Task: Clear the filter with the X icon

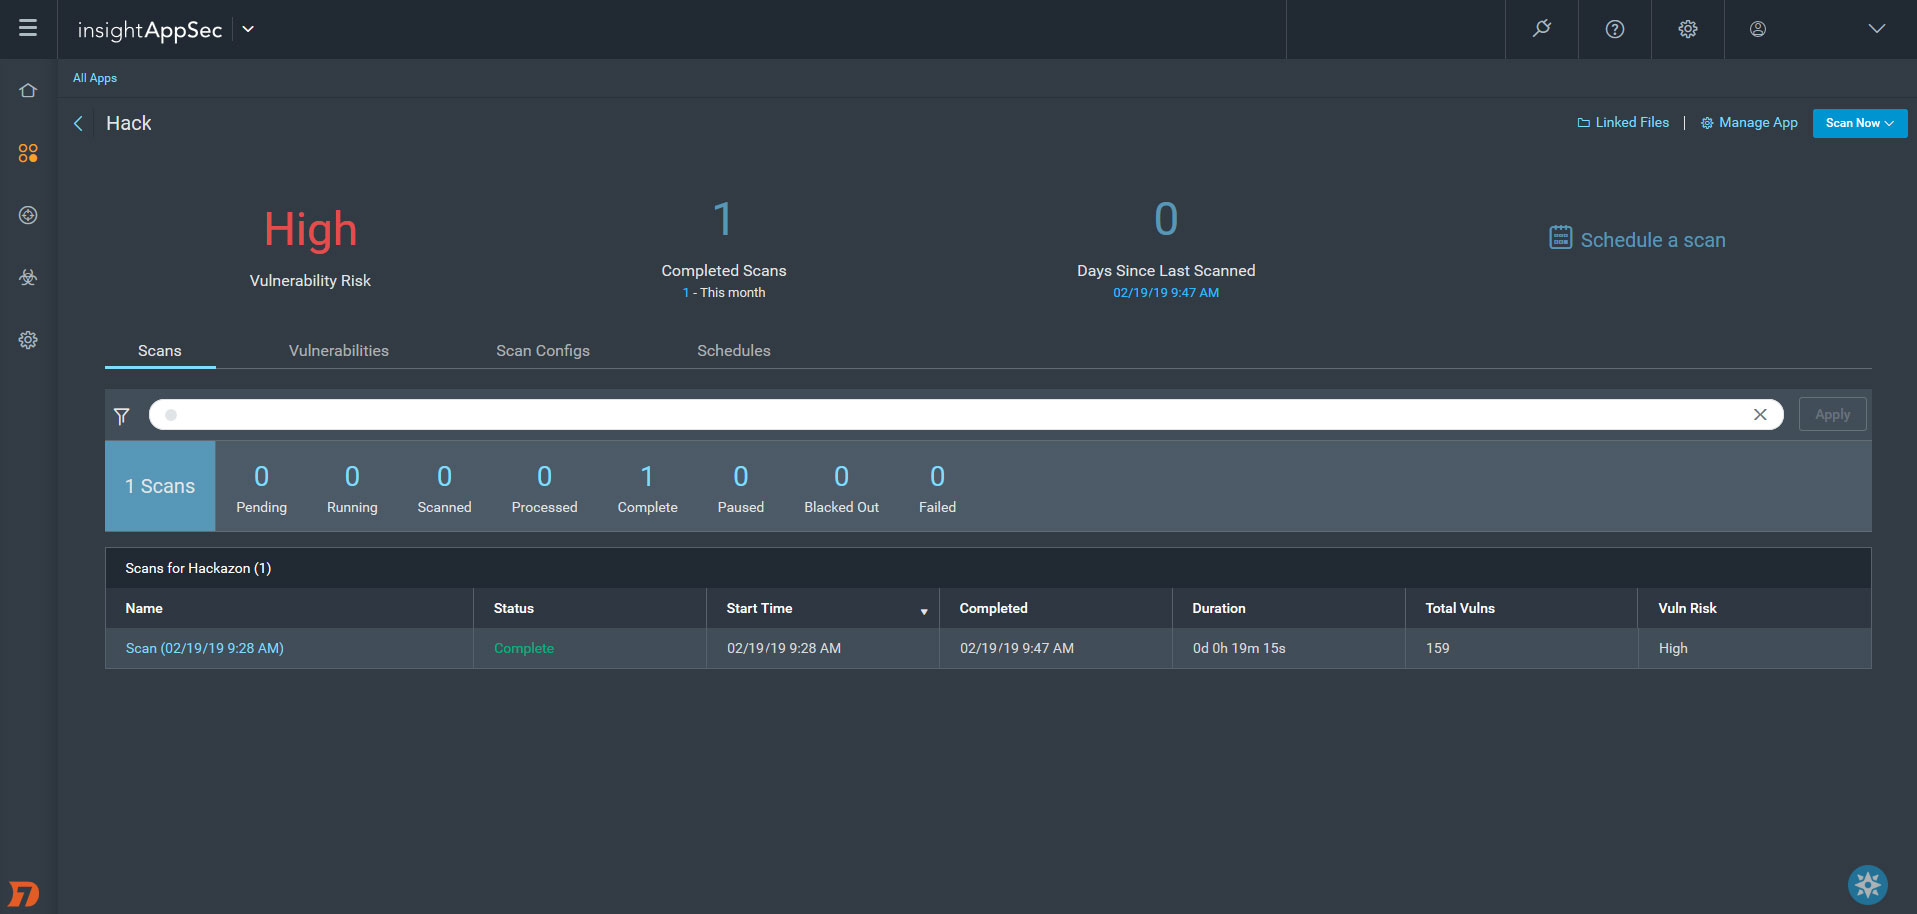Action: point(1760,415)
